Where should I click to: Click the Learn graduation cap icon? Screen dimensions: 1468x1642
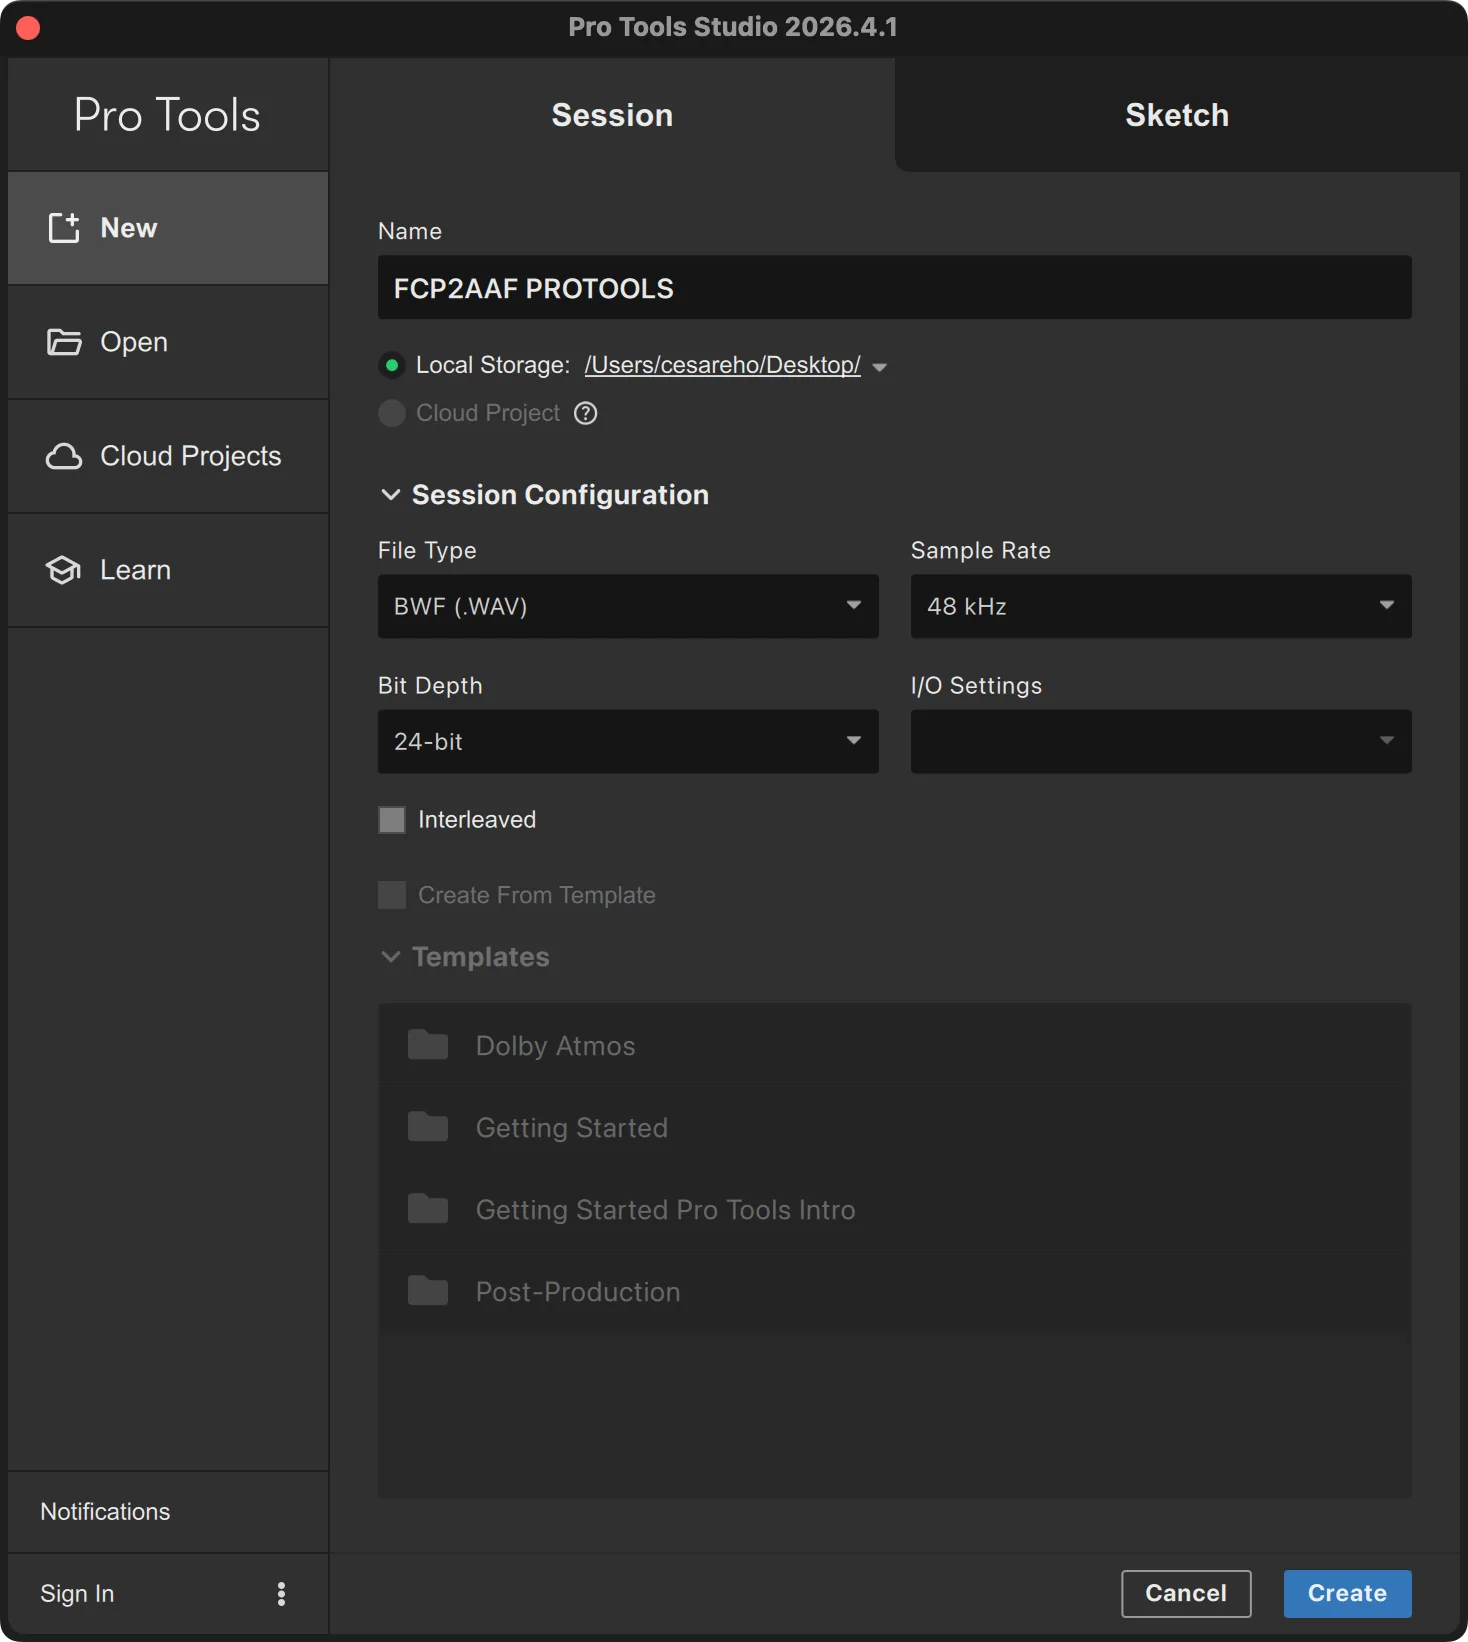(x=64, y=570)
